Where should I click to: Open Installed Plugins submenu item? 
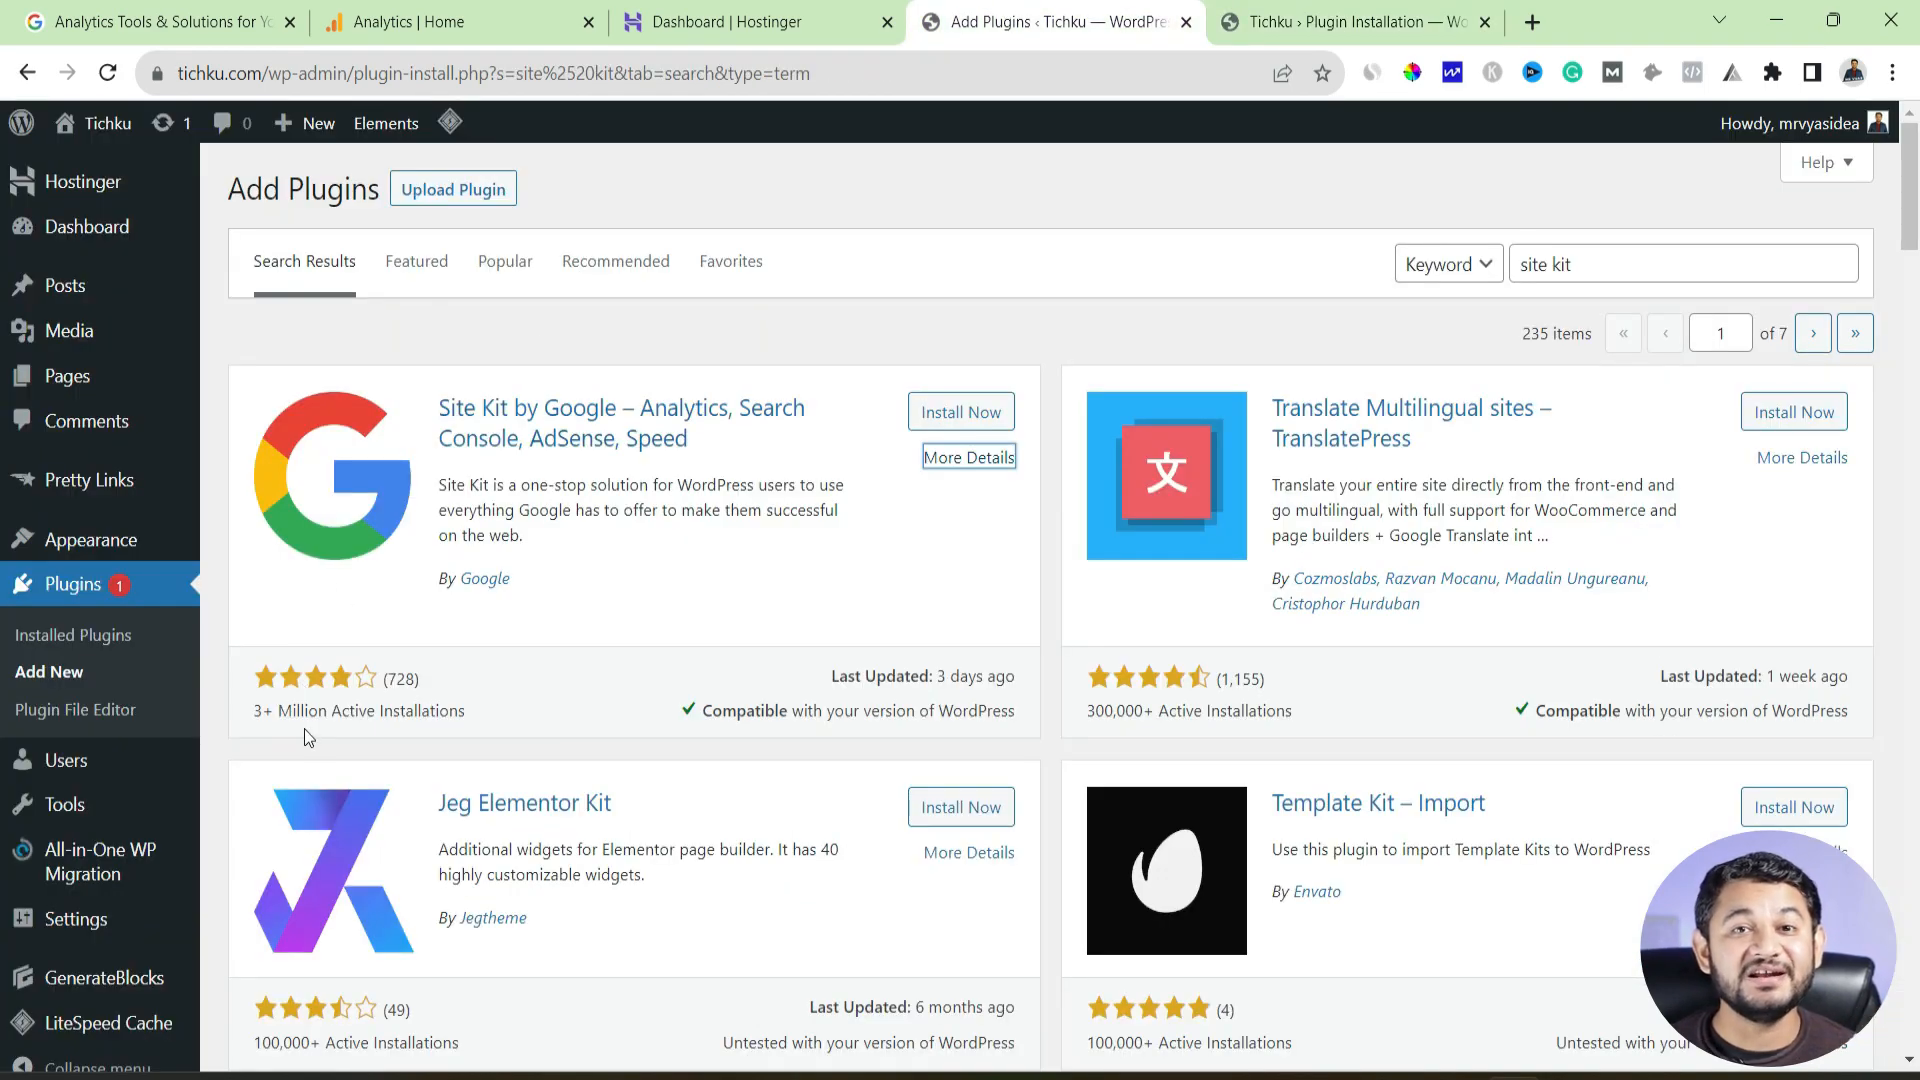pyautogui.click(x=73, y=635)
